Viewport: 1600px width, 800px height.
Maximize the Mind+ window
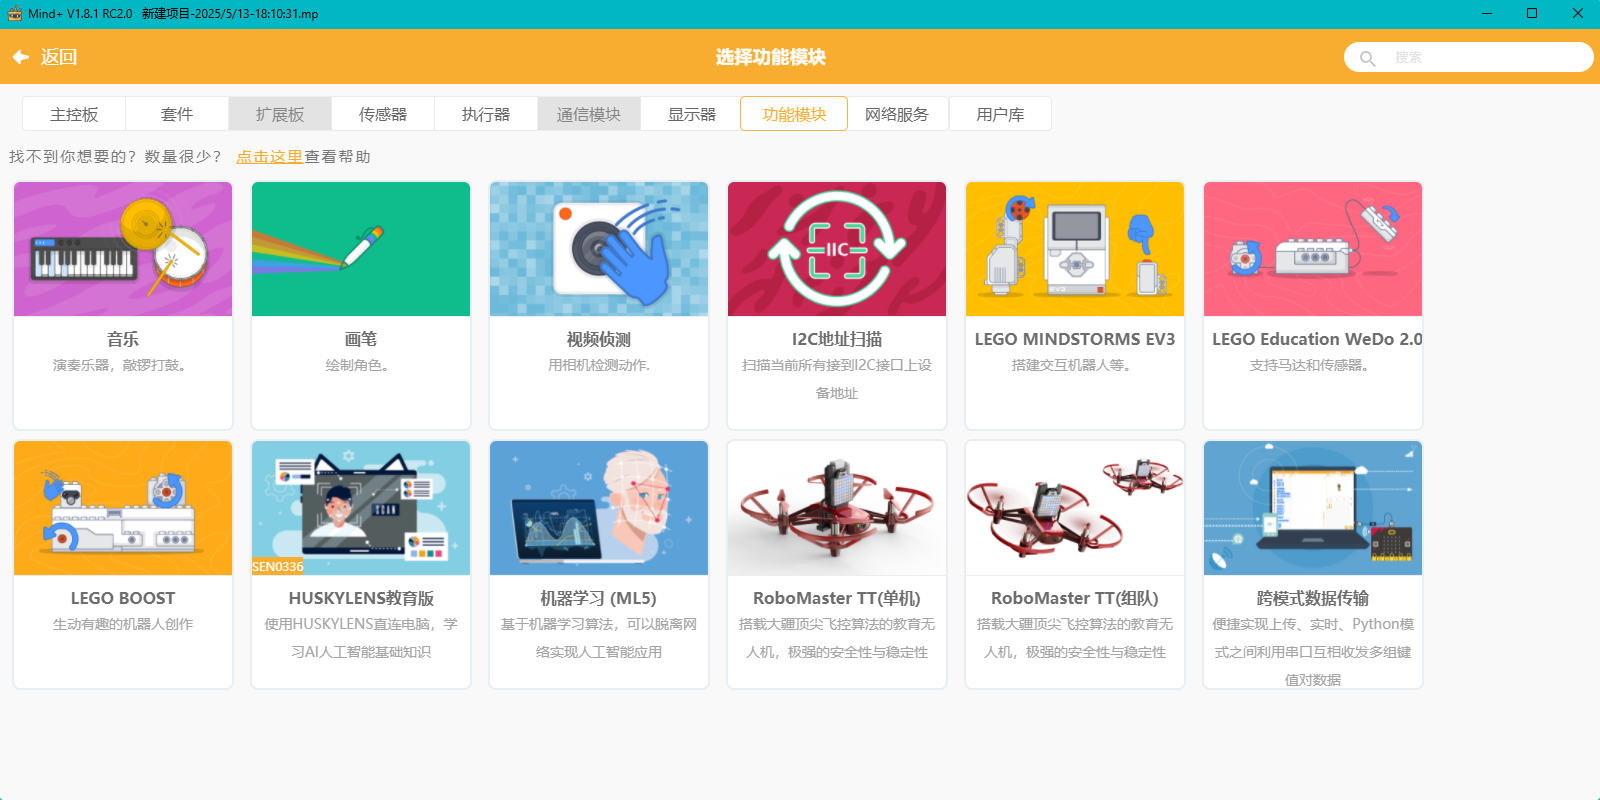pyautogui.click(x=1532, y=14)
